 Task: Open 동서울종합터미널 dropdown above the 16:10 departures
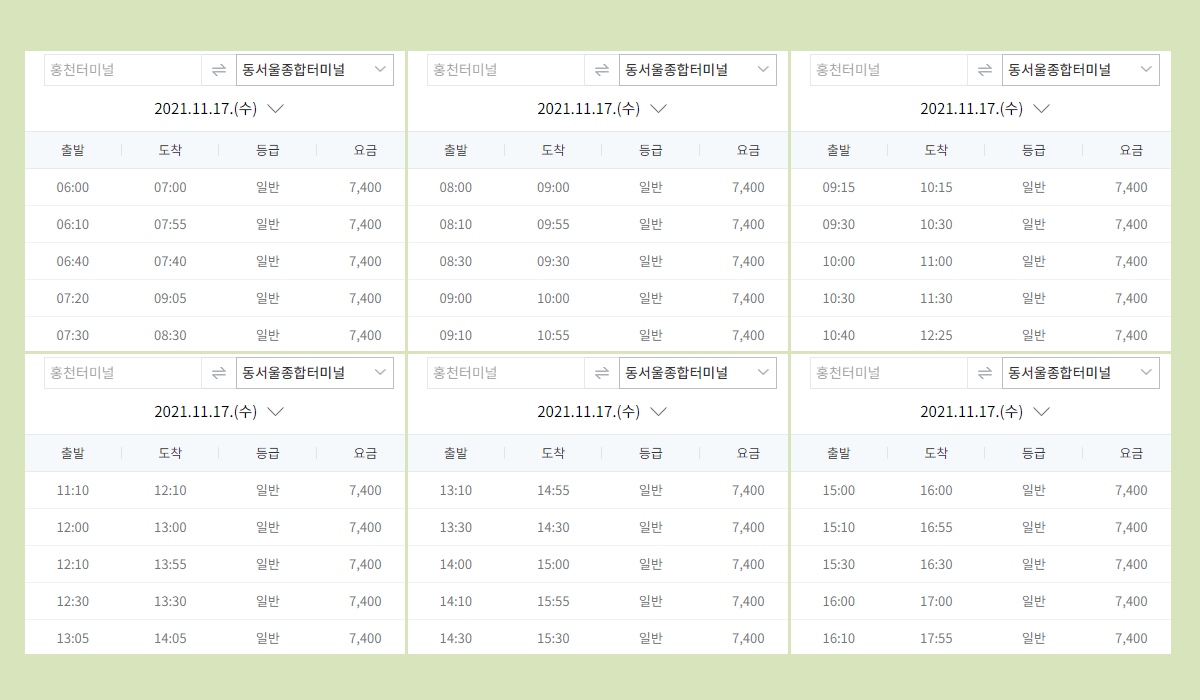point(1081,373)
